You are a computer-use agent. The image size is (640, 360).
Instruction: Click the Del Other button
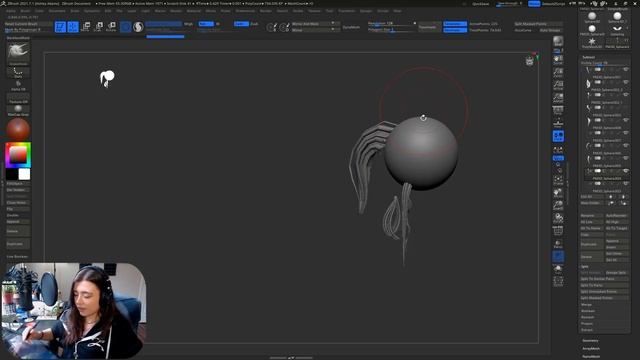tap(616, 253)
